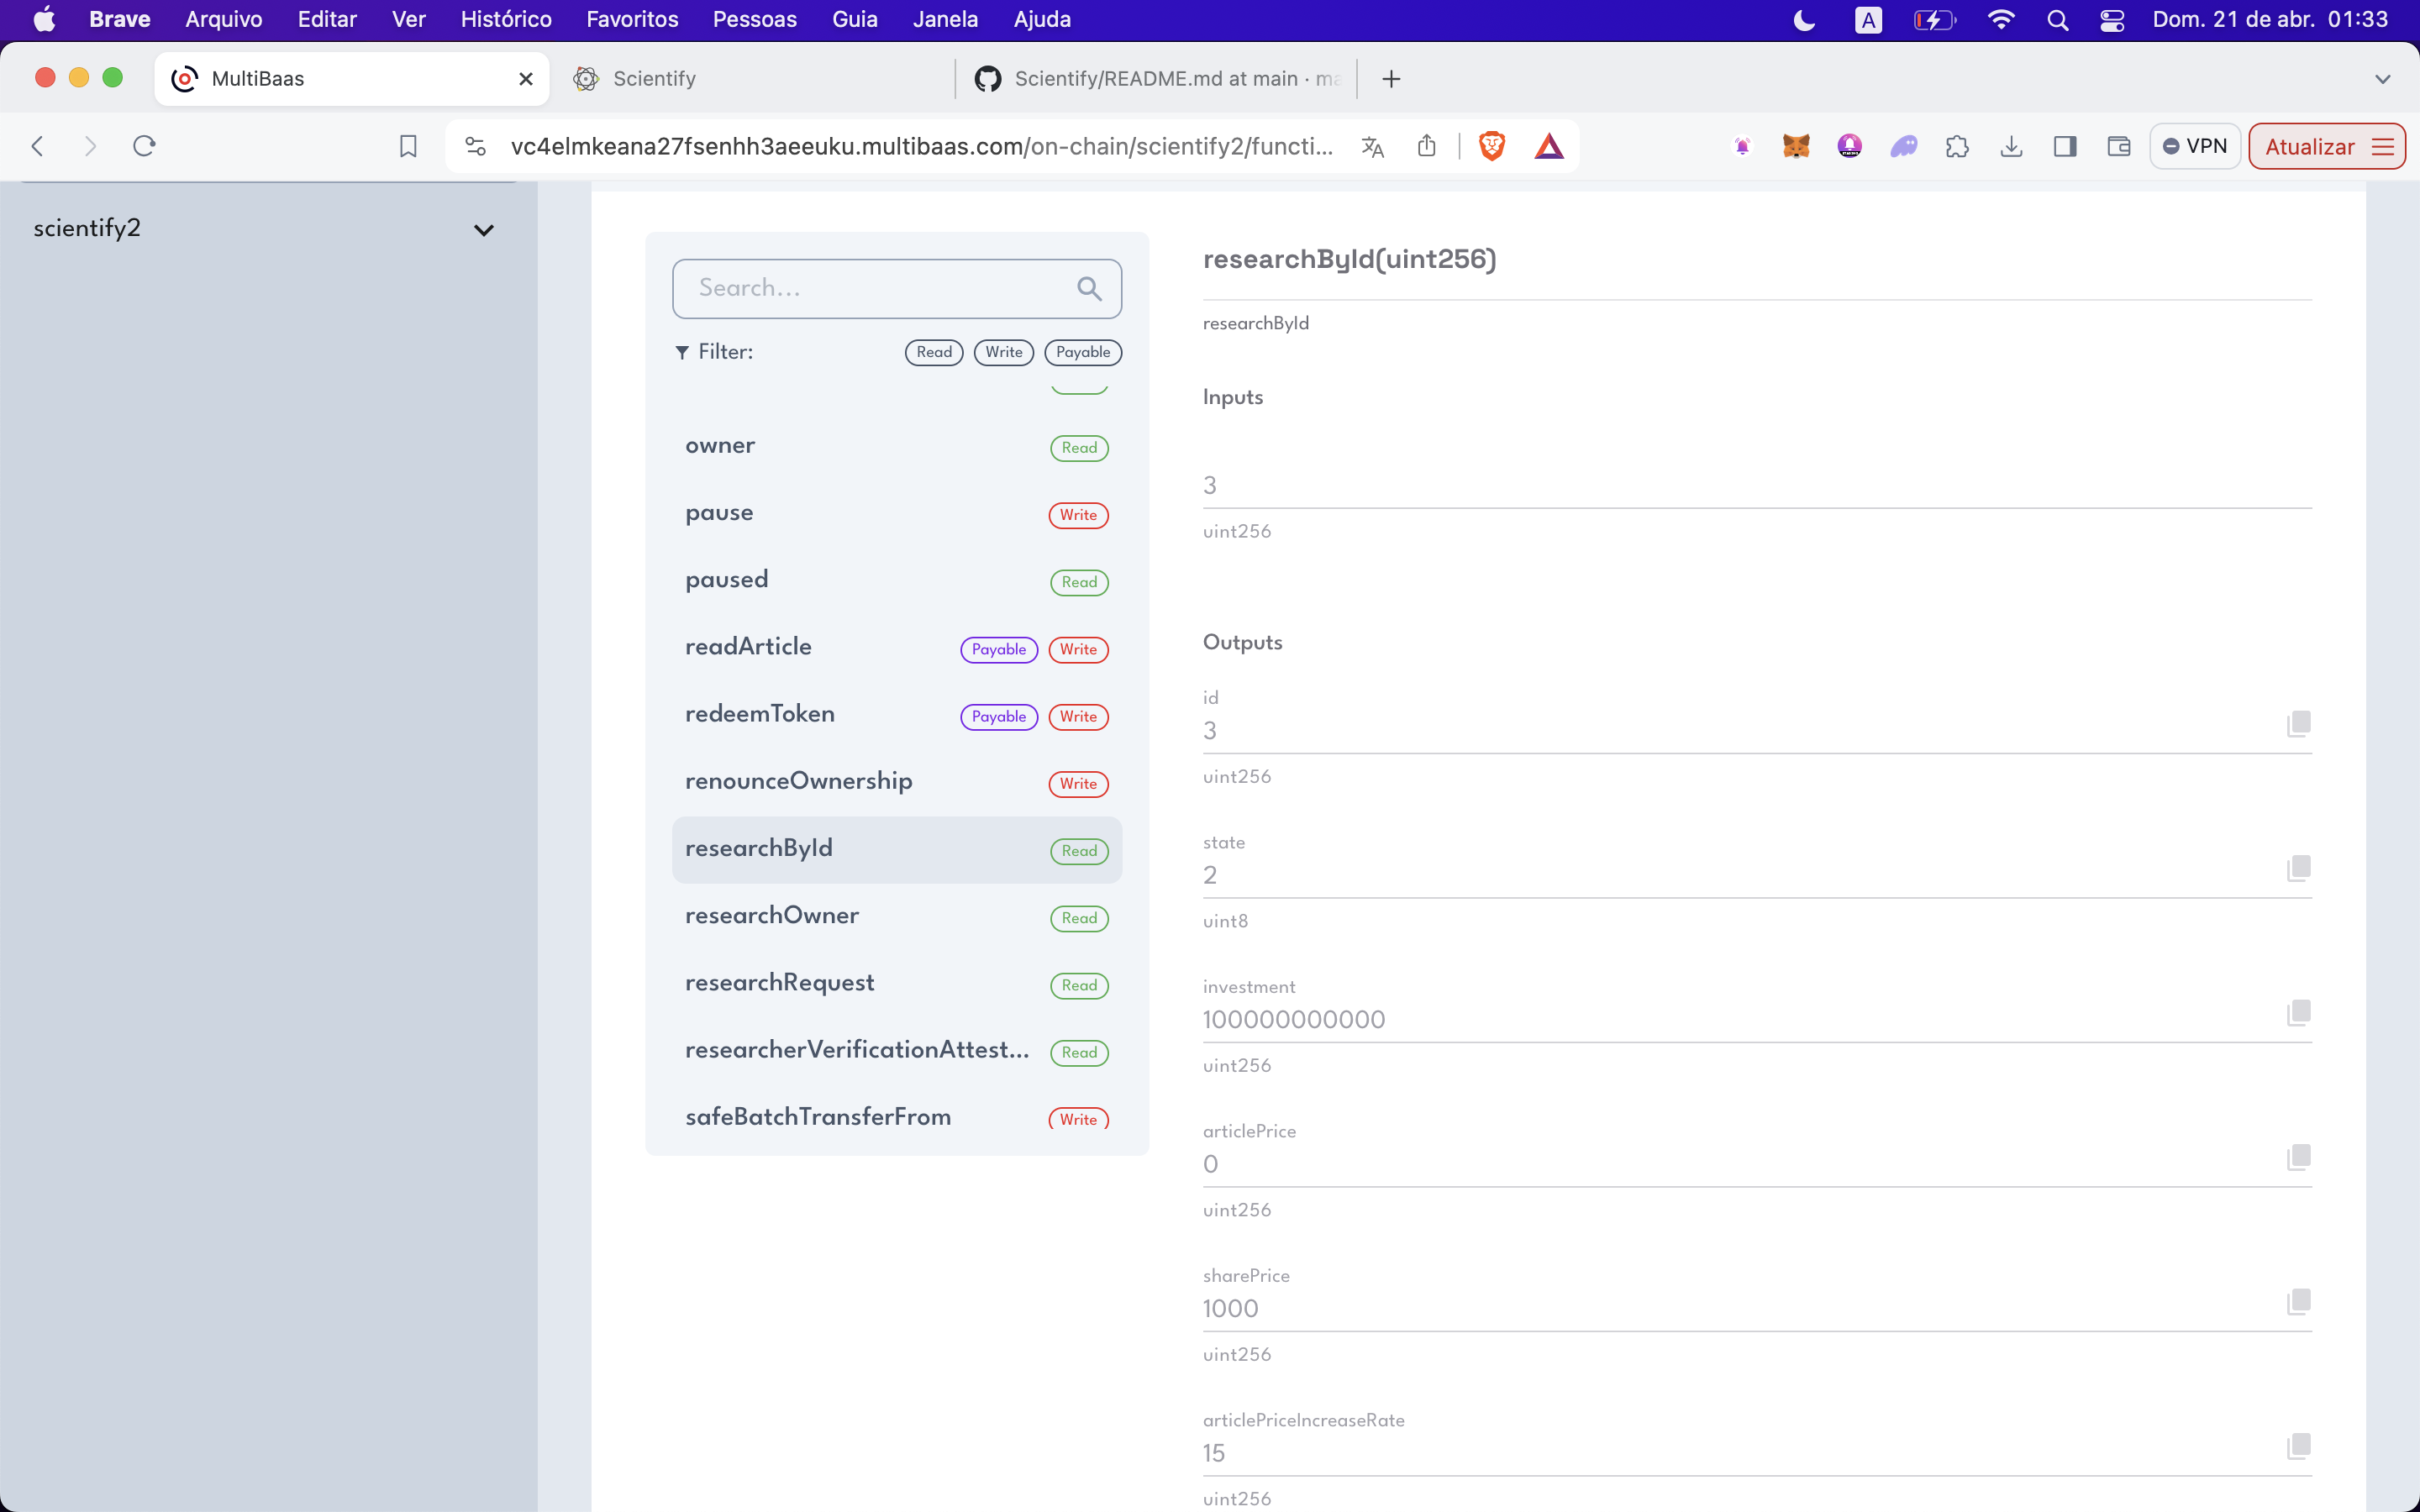
Task: Open Brave Rewards triangle icon
Action: pyautogui.click(x=1549, y=146)
